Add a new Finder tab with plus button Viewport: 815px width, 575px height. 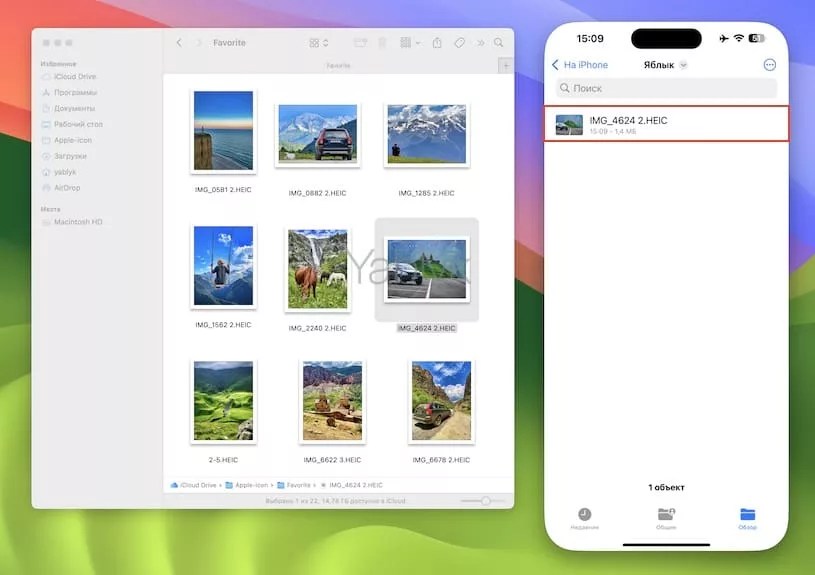click(506, 66)
